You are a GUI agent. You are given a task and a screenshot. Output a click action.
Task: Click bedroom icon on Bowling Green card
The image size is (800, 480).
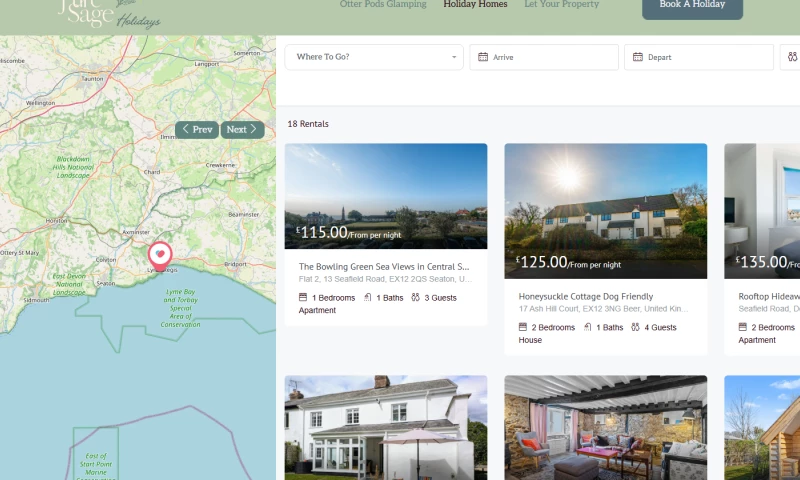[x=303, y=297]
